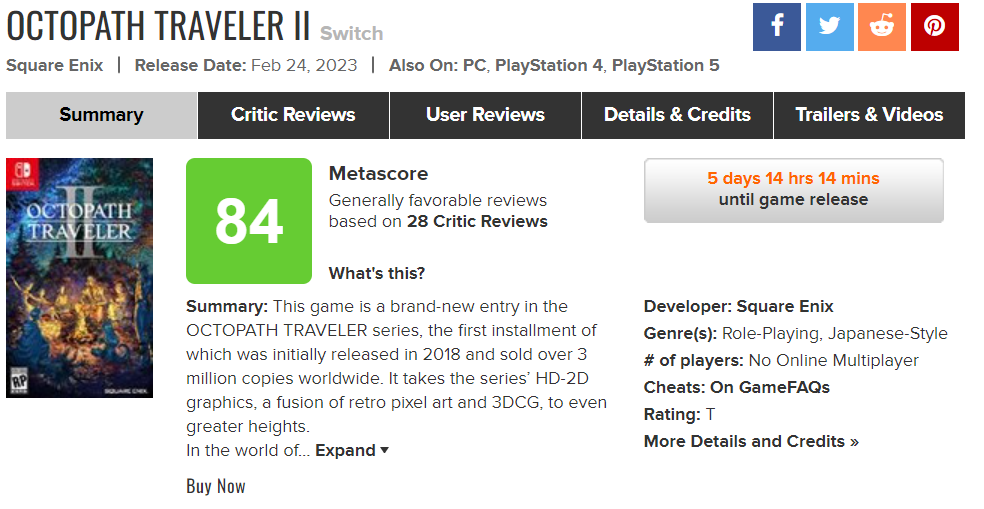Click the Buy Now link

[216, 486]
